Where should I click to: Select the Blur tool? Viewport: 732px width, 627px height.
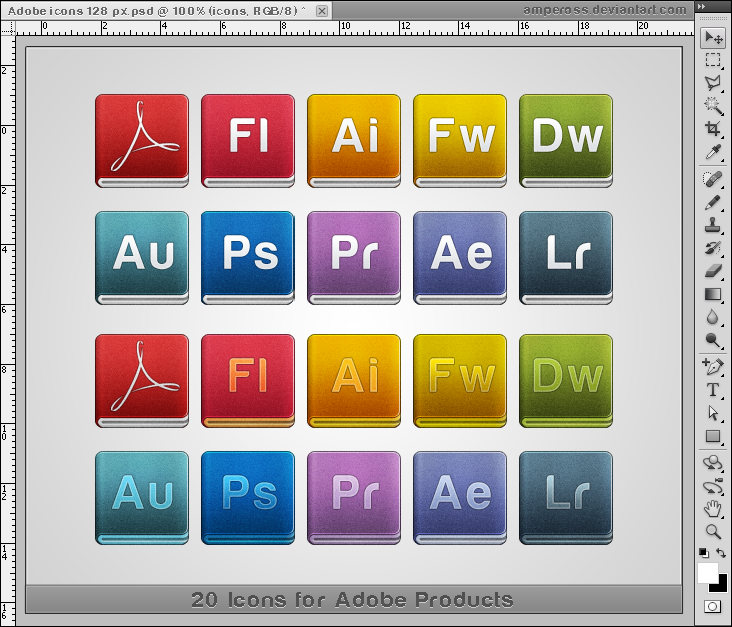713,317
